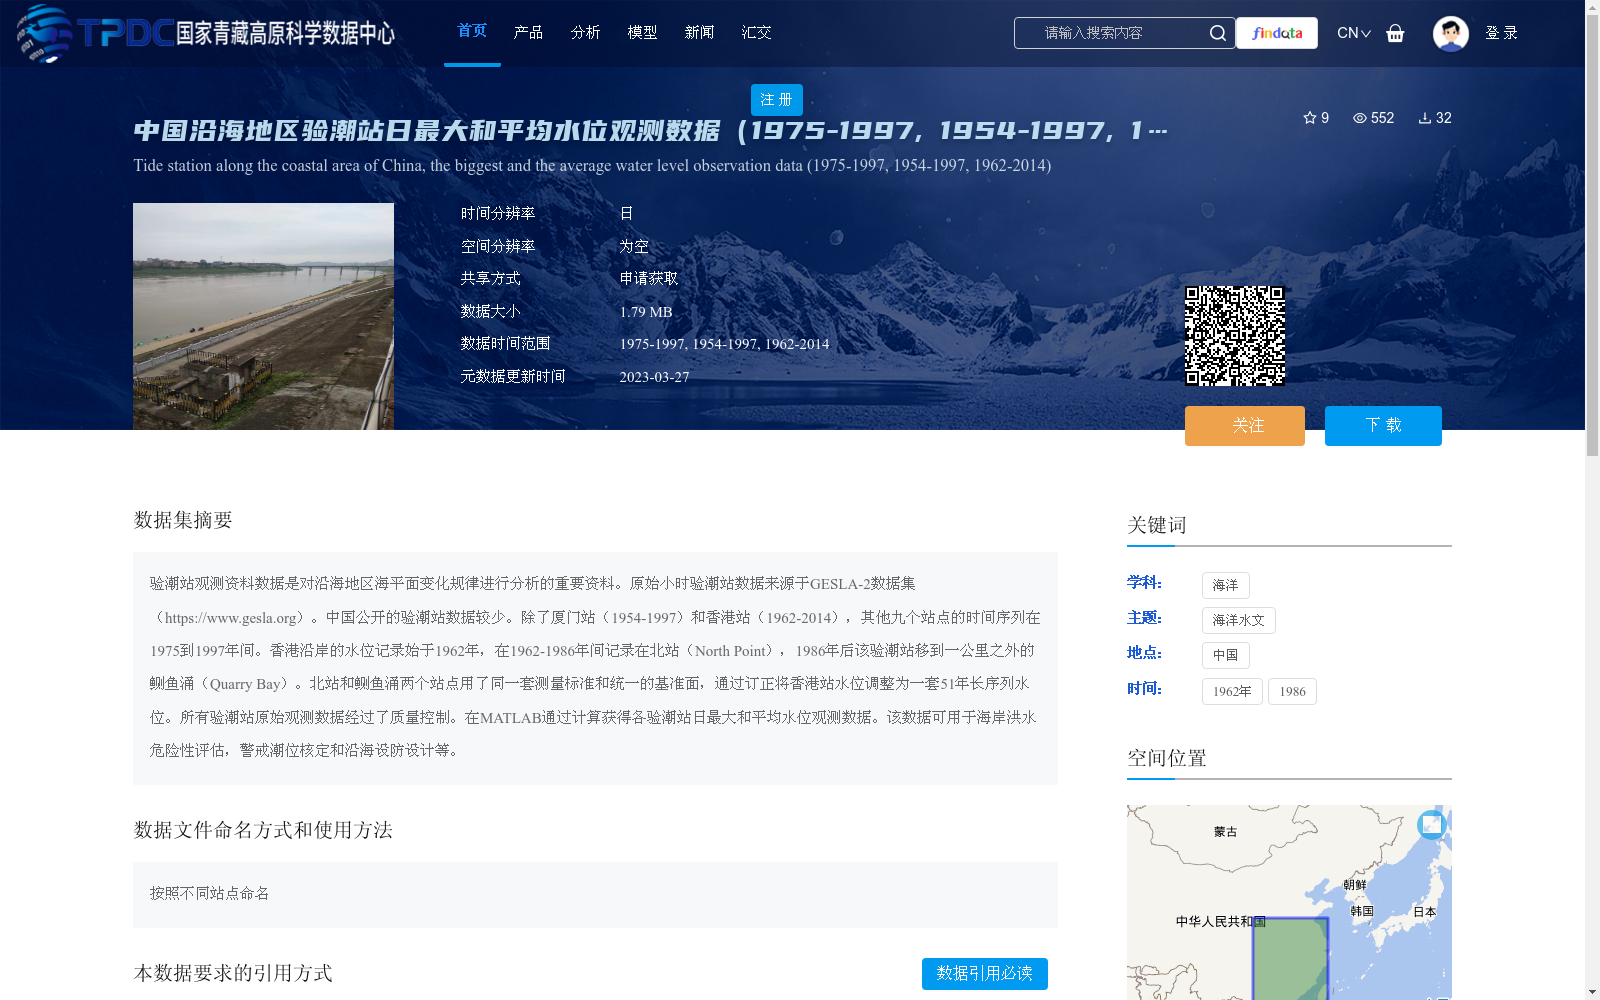Open the CN language dropdown
Image resolution: width=1600 pixels, height=1000 pixels.
coord(1352,33)
